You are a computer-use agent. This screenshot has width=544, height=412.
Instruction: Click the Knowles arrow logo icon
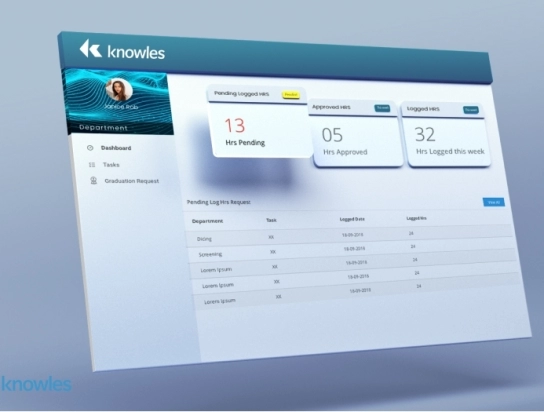[91, 49]
